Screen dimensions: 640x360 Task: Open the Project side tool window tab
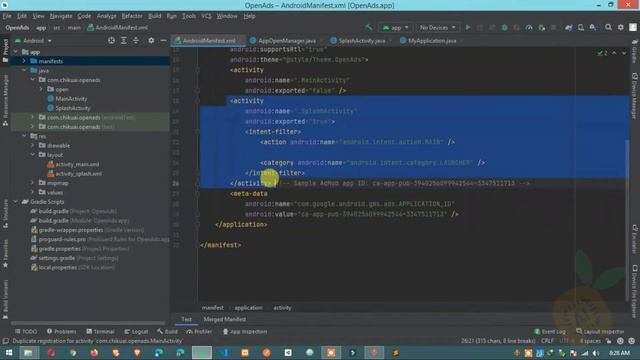tap(5, 51)
